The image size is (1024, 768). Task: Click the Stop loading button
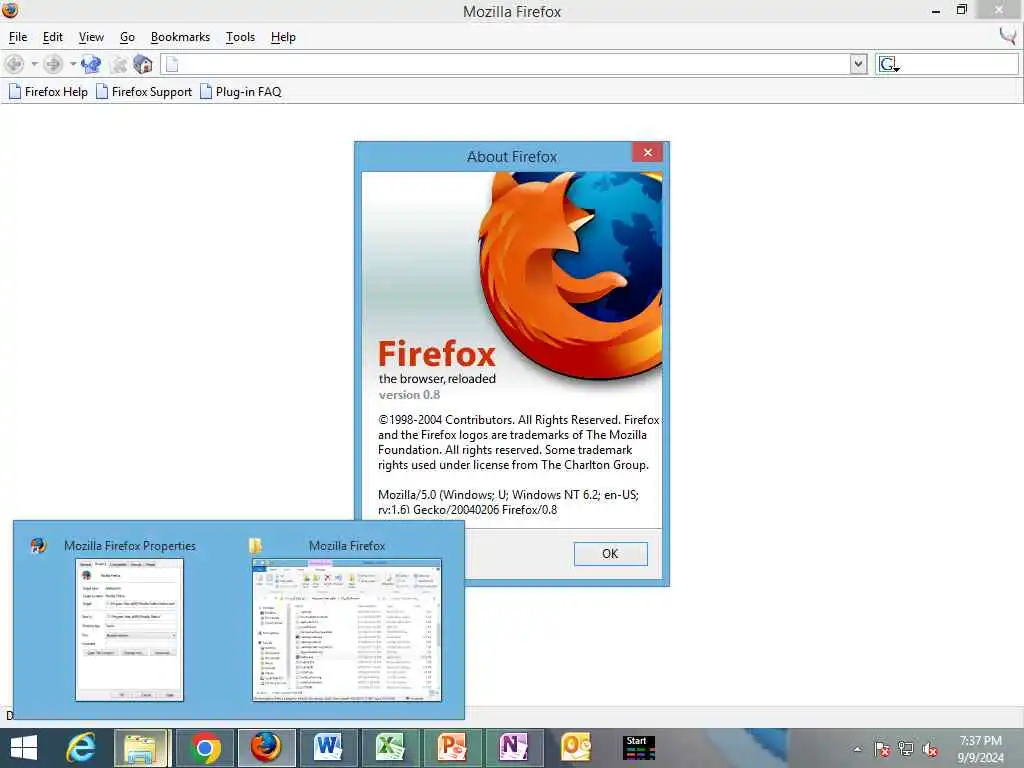pos(118,64)
